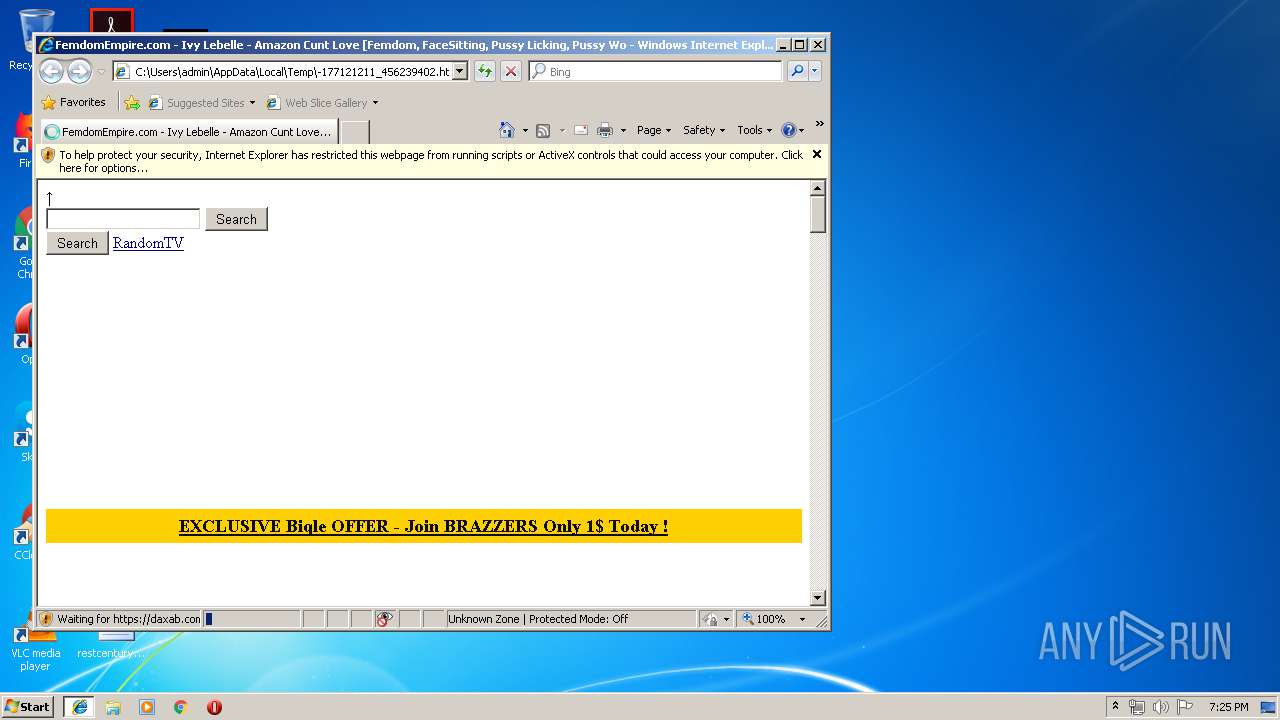
Task: Select the Adobe Reader desktop icon
Action: point(111,22)
